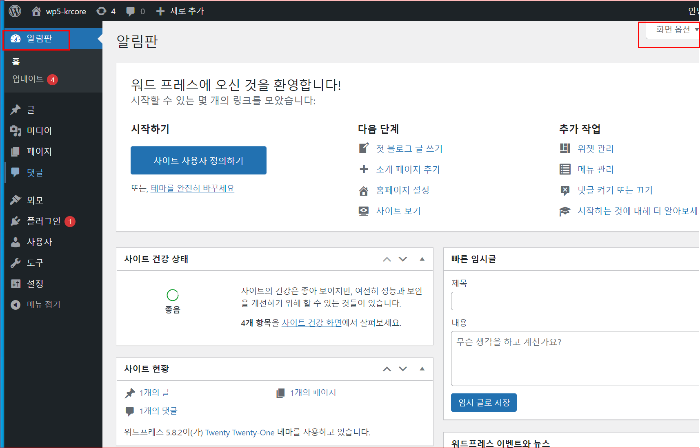Click 사이트 사용자 정의하기 button

(x=199, y=160)
